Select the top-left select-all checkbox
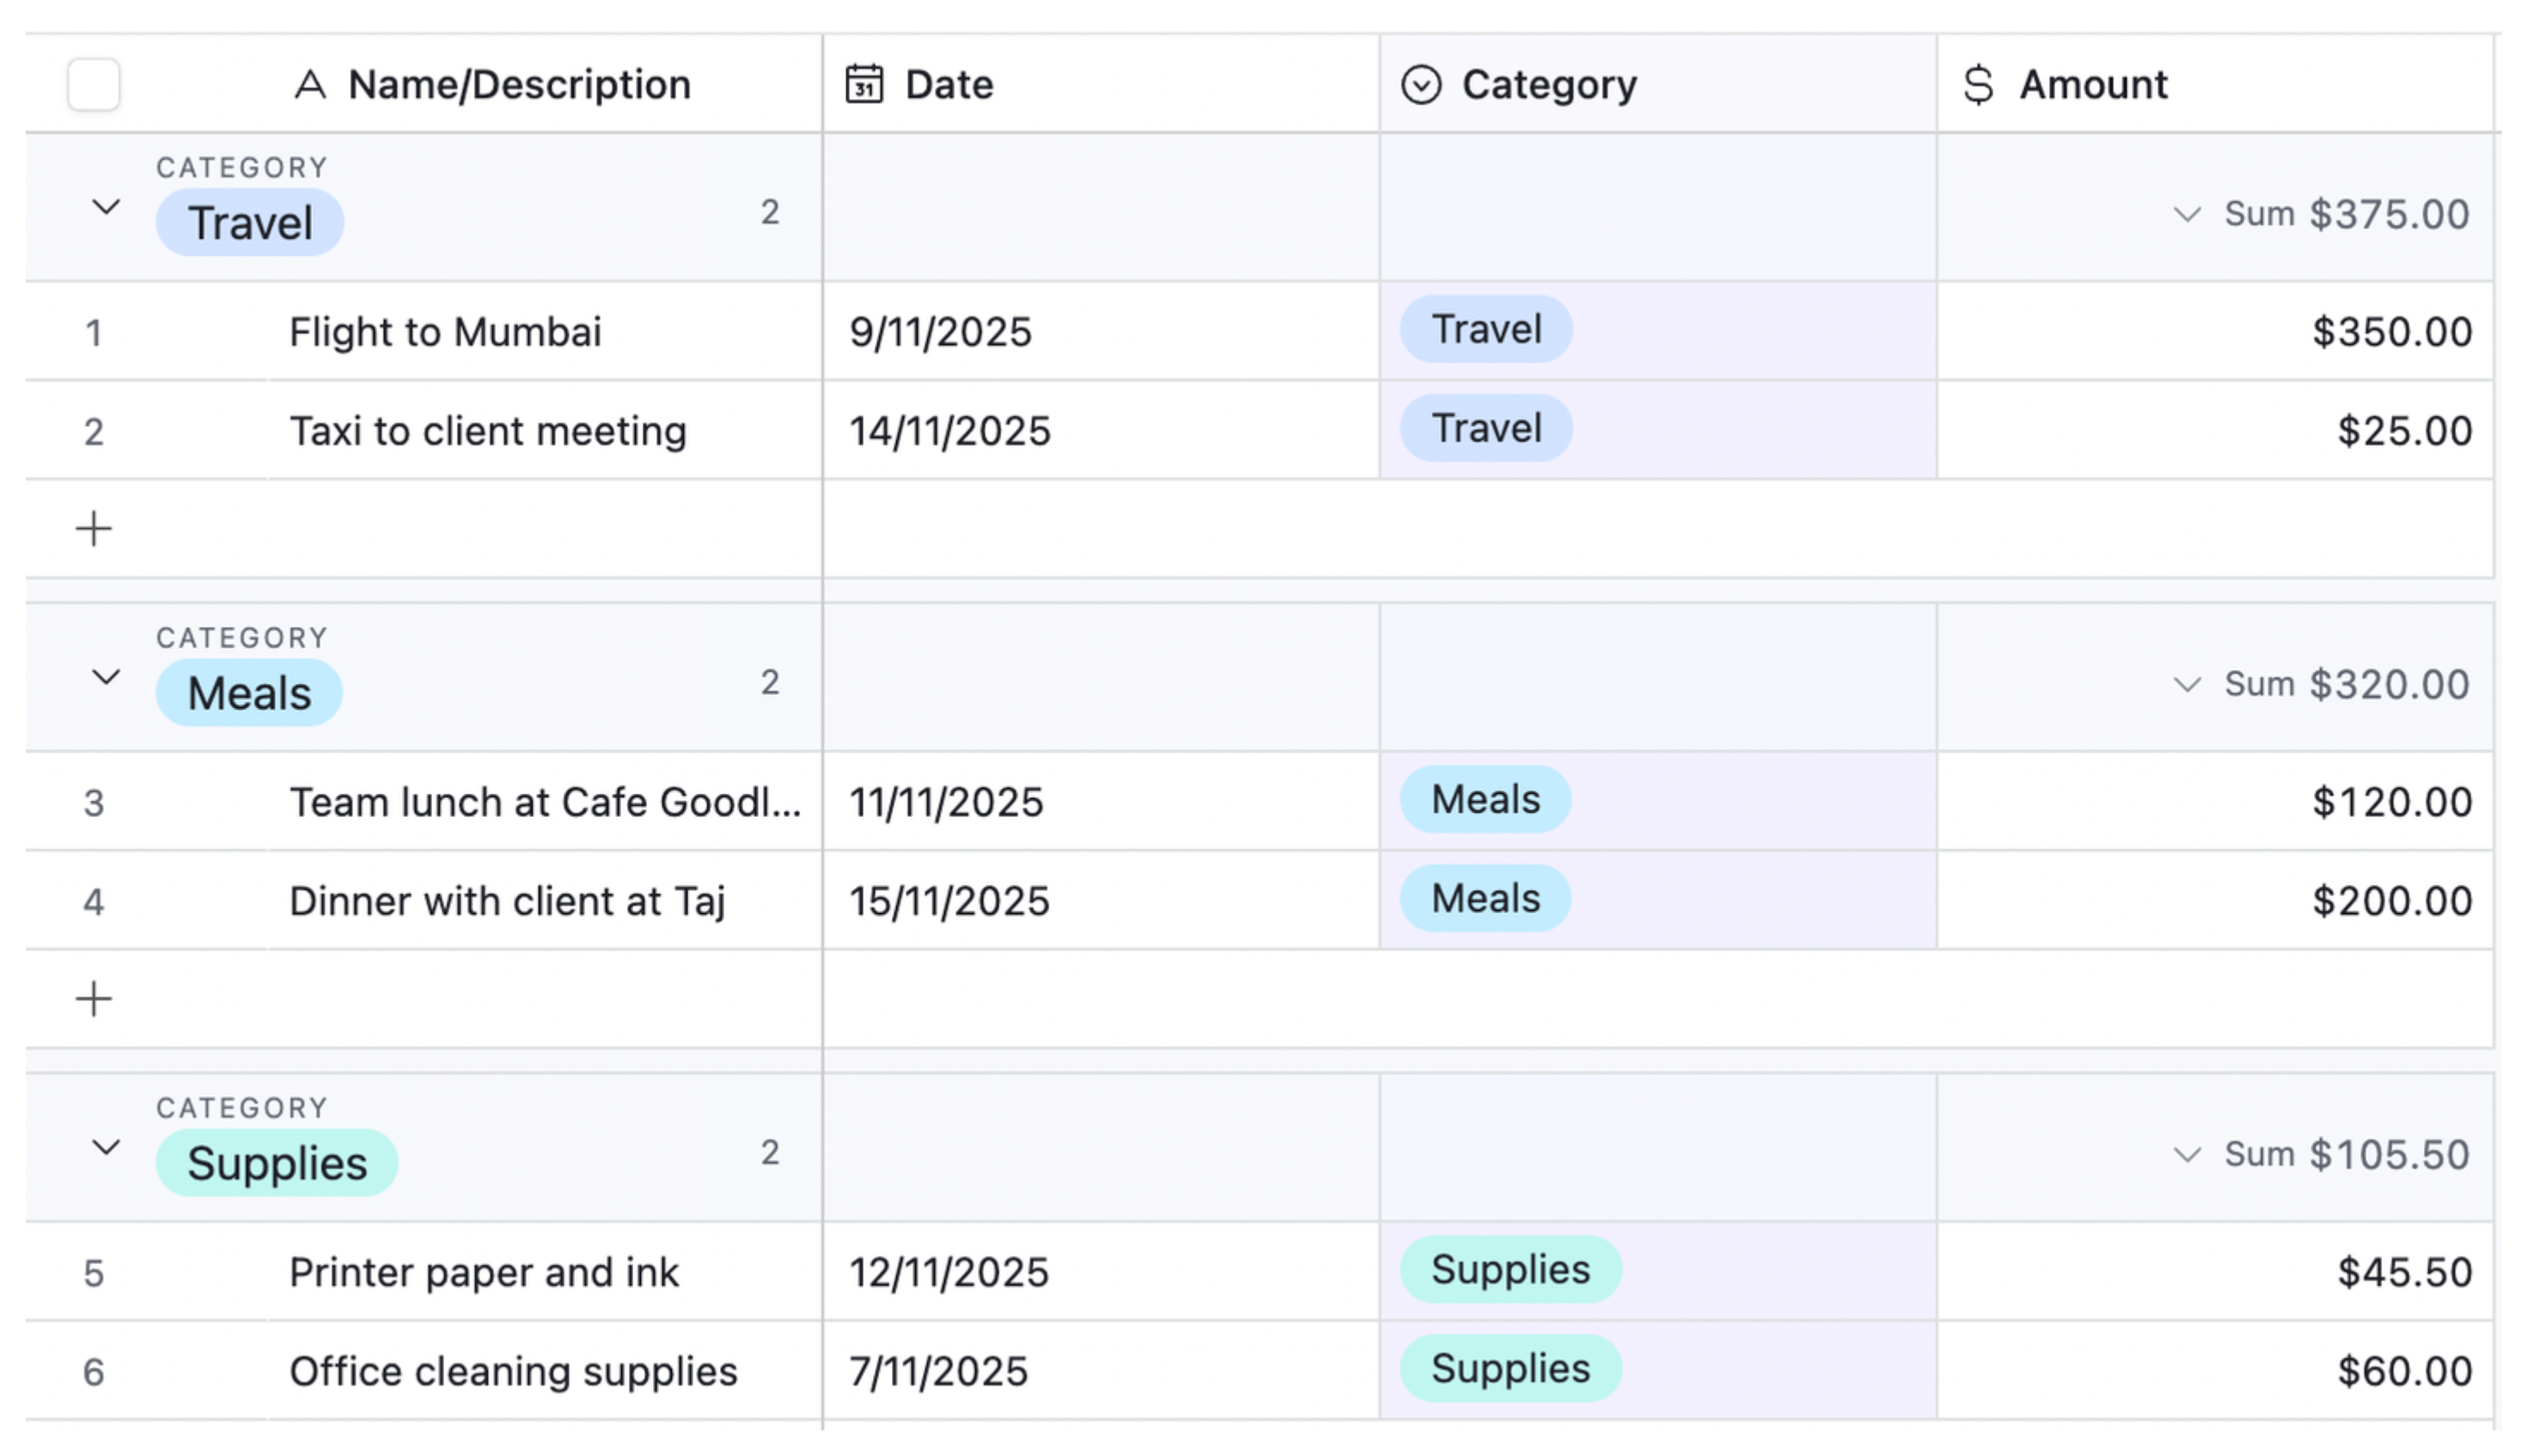 pos(94,84)
